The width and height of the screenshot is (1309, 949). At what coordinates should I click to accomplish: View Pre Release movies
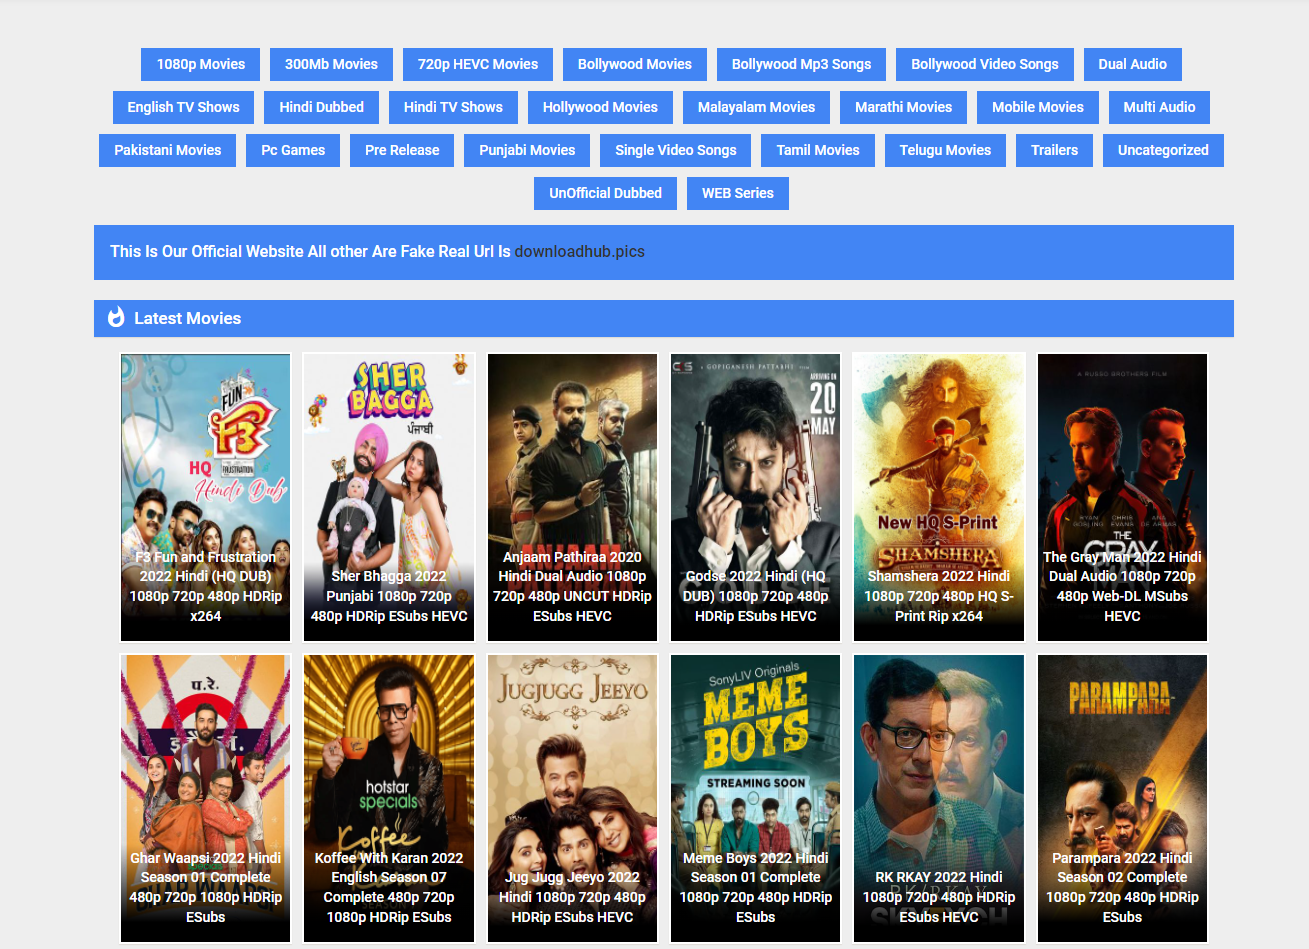(402, 150)
